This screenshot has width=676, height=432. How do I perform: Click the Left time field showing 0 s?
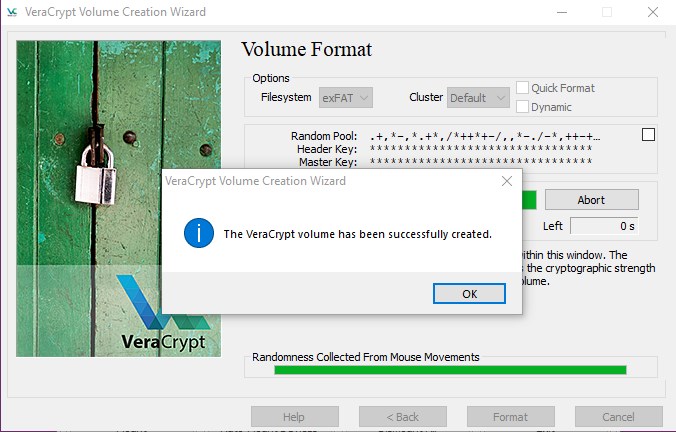tap(604, 226)
